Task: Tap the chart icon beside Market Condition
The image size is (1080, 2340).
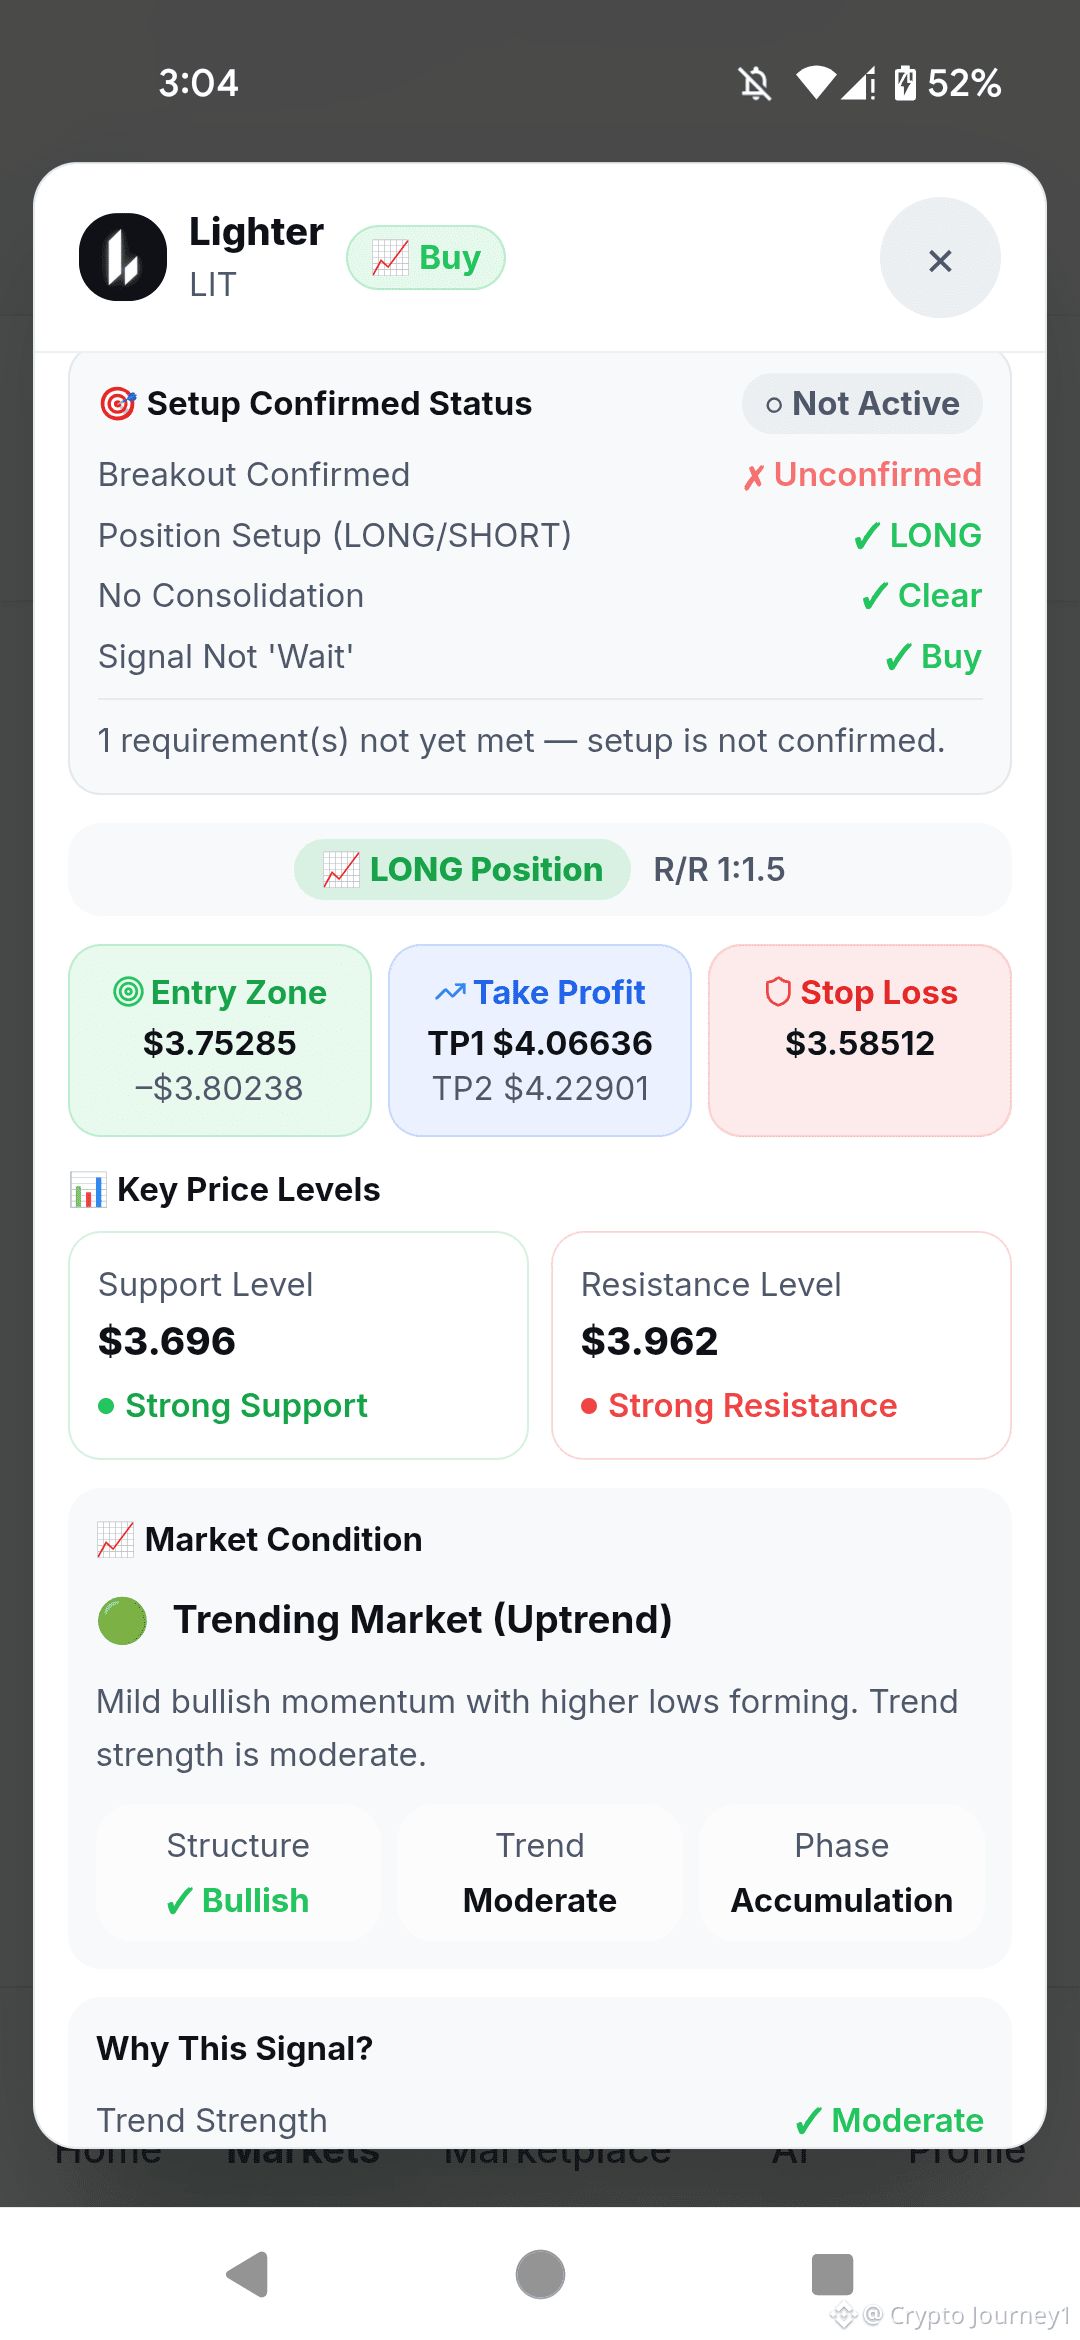Action: [115, 1540]
